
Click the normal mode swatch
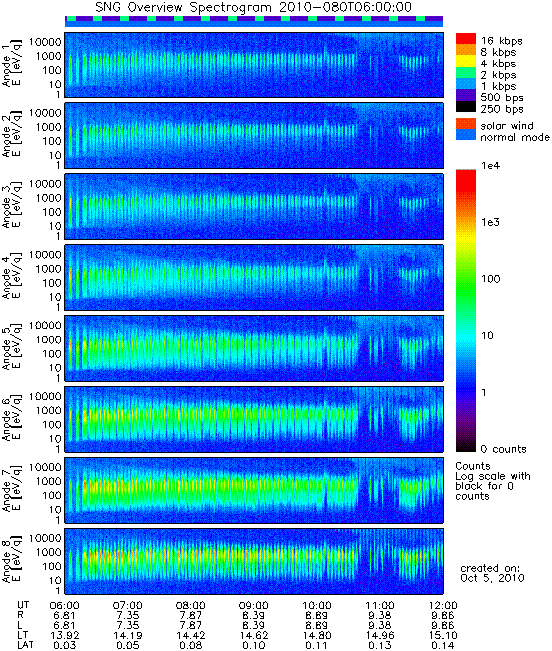pos(466,135)
